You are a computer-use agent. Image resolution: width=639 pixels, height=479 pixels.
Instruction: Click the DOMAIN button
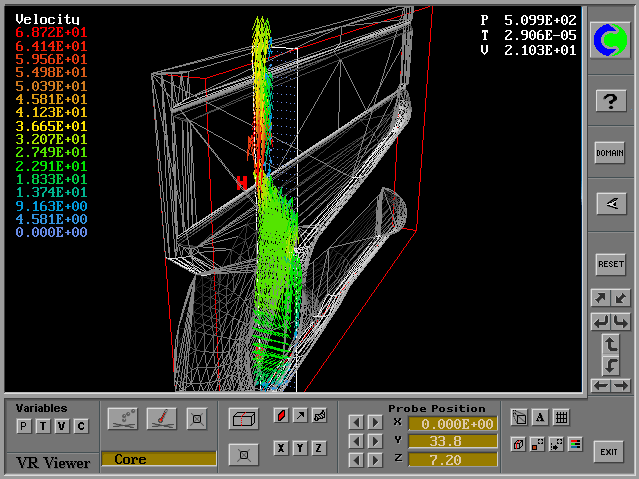610,152
